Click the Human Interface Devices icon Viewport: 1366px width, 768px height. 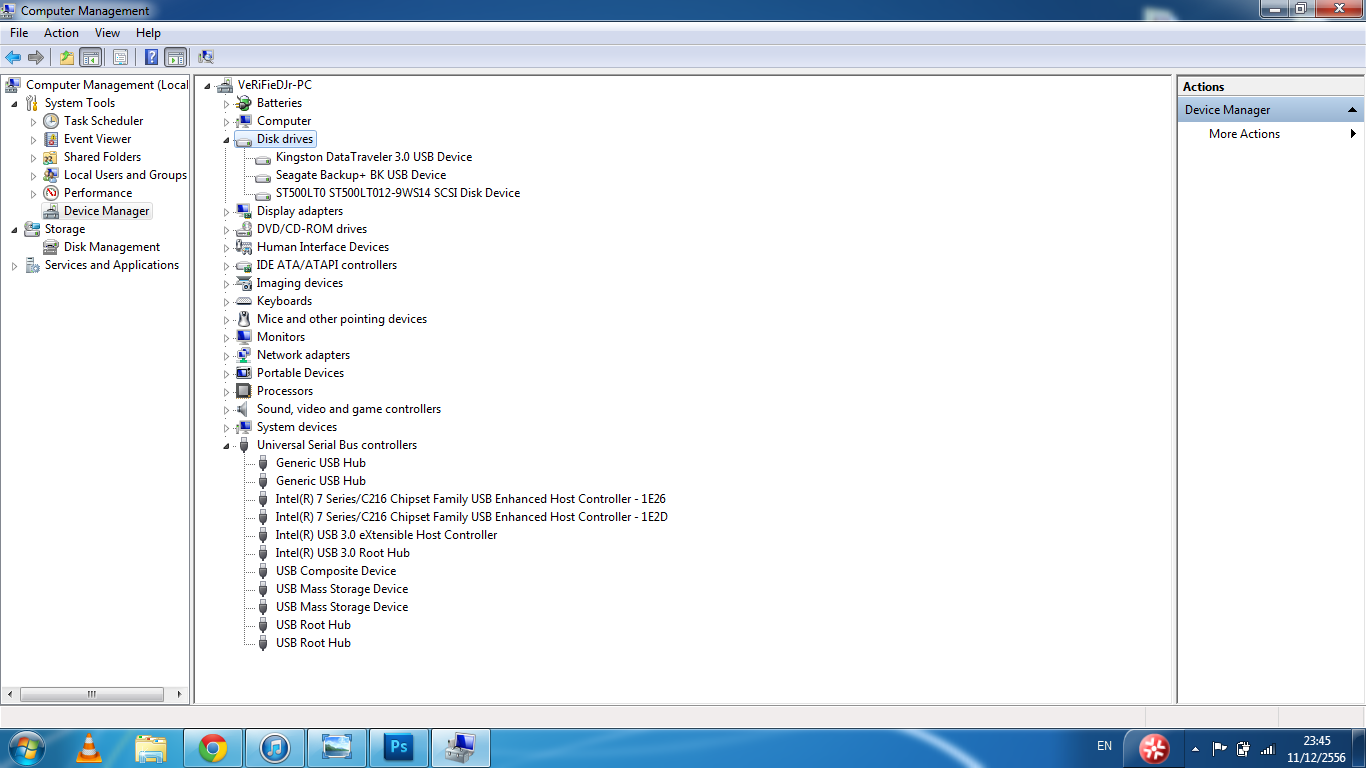(x=243, y=247)
